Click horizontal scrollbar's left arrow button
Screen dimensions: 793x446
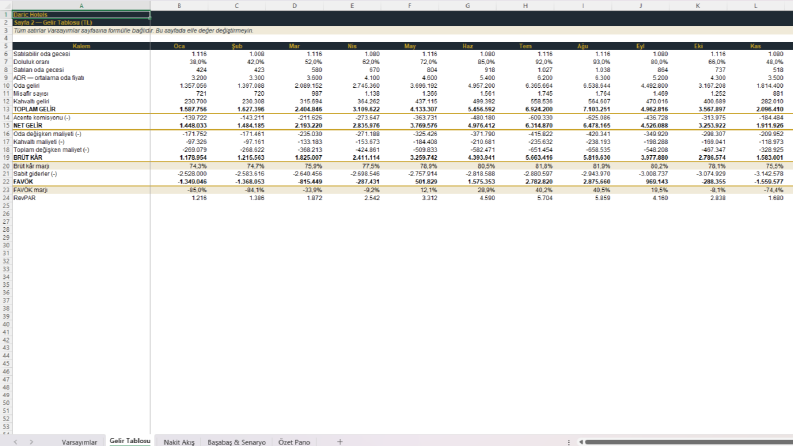tap(581, 442)
